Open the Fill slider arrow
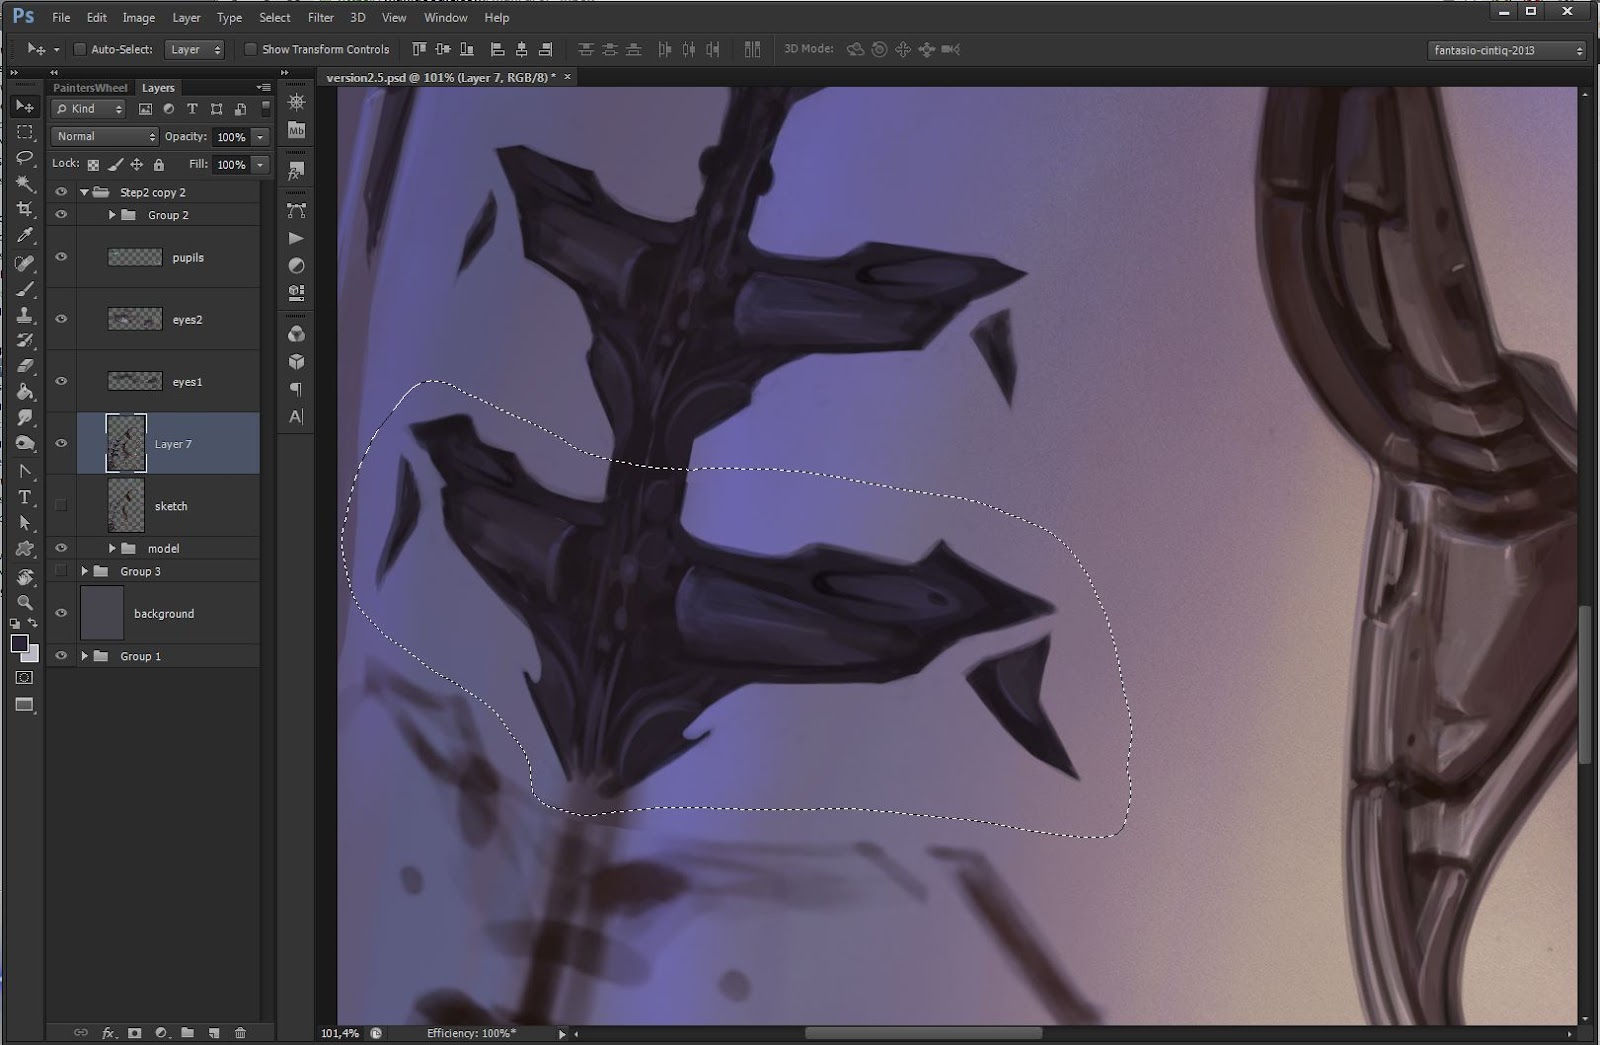This screenshot has width=1600, height=1045. tap(261, 165)
